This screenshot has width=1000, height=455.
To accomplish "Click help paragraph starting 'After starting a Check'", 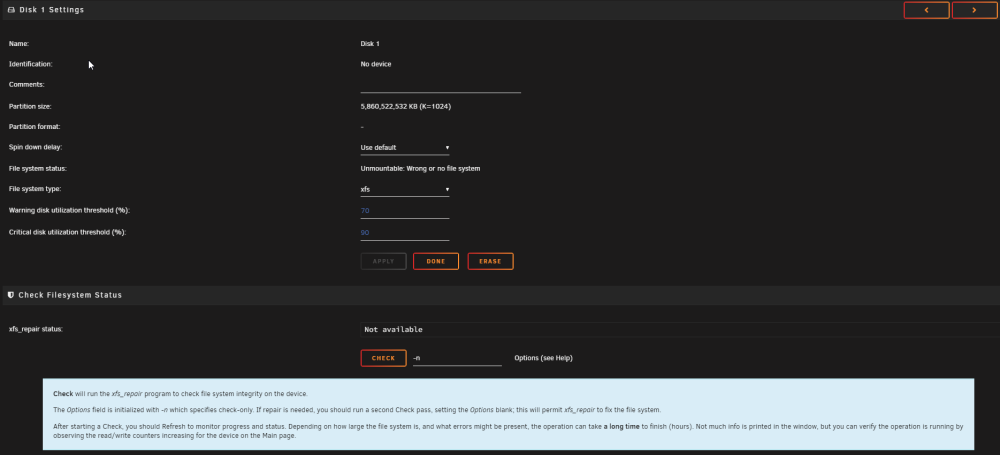I will [x=508, y=431].
